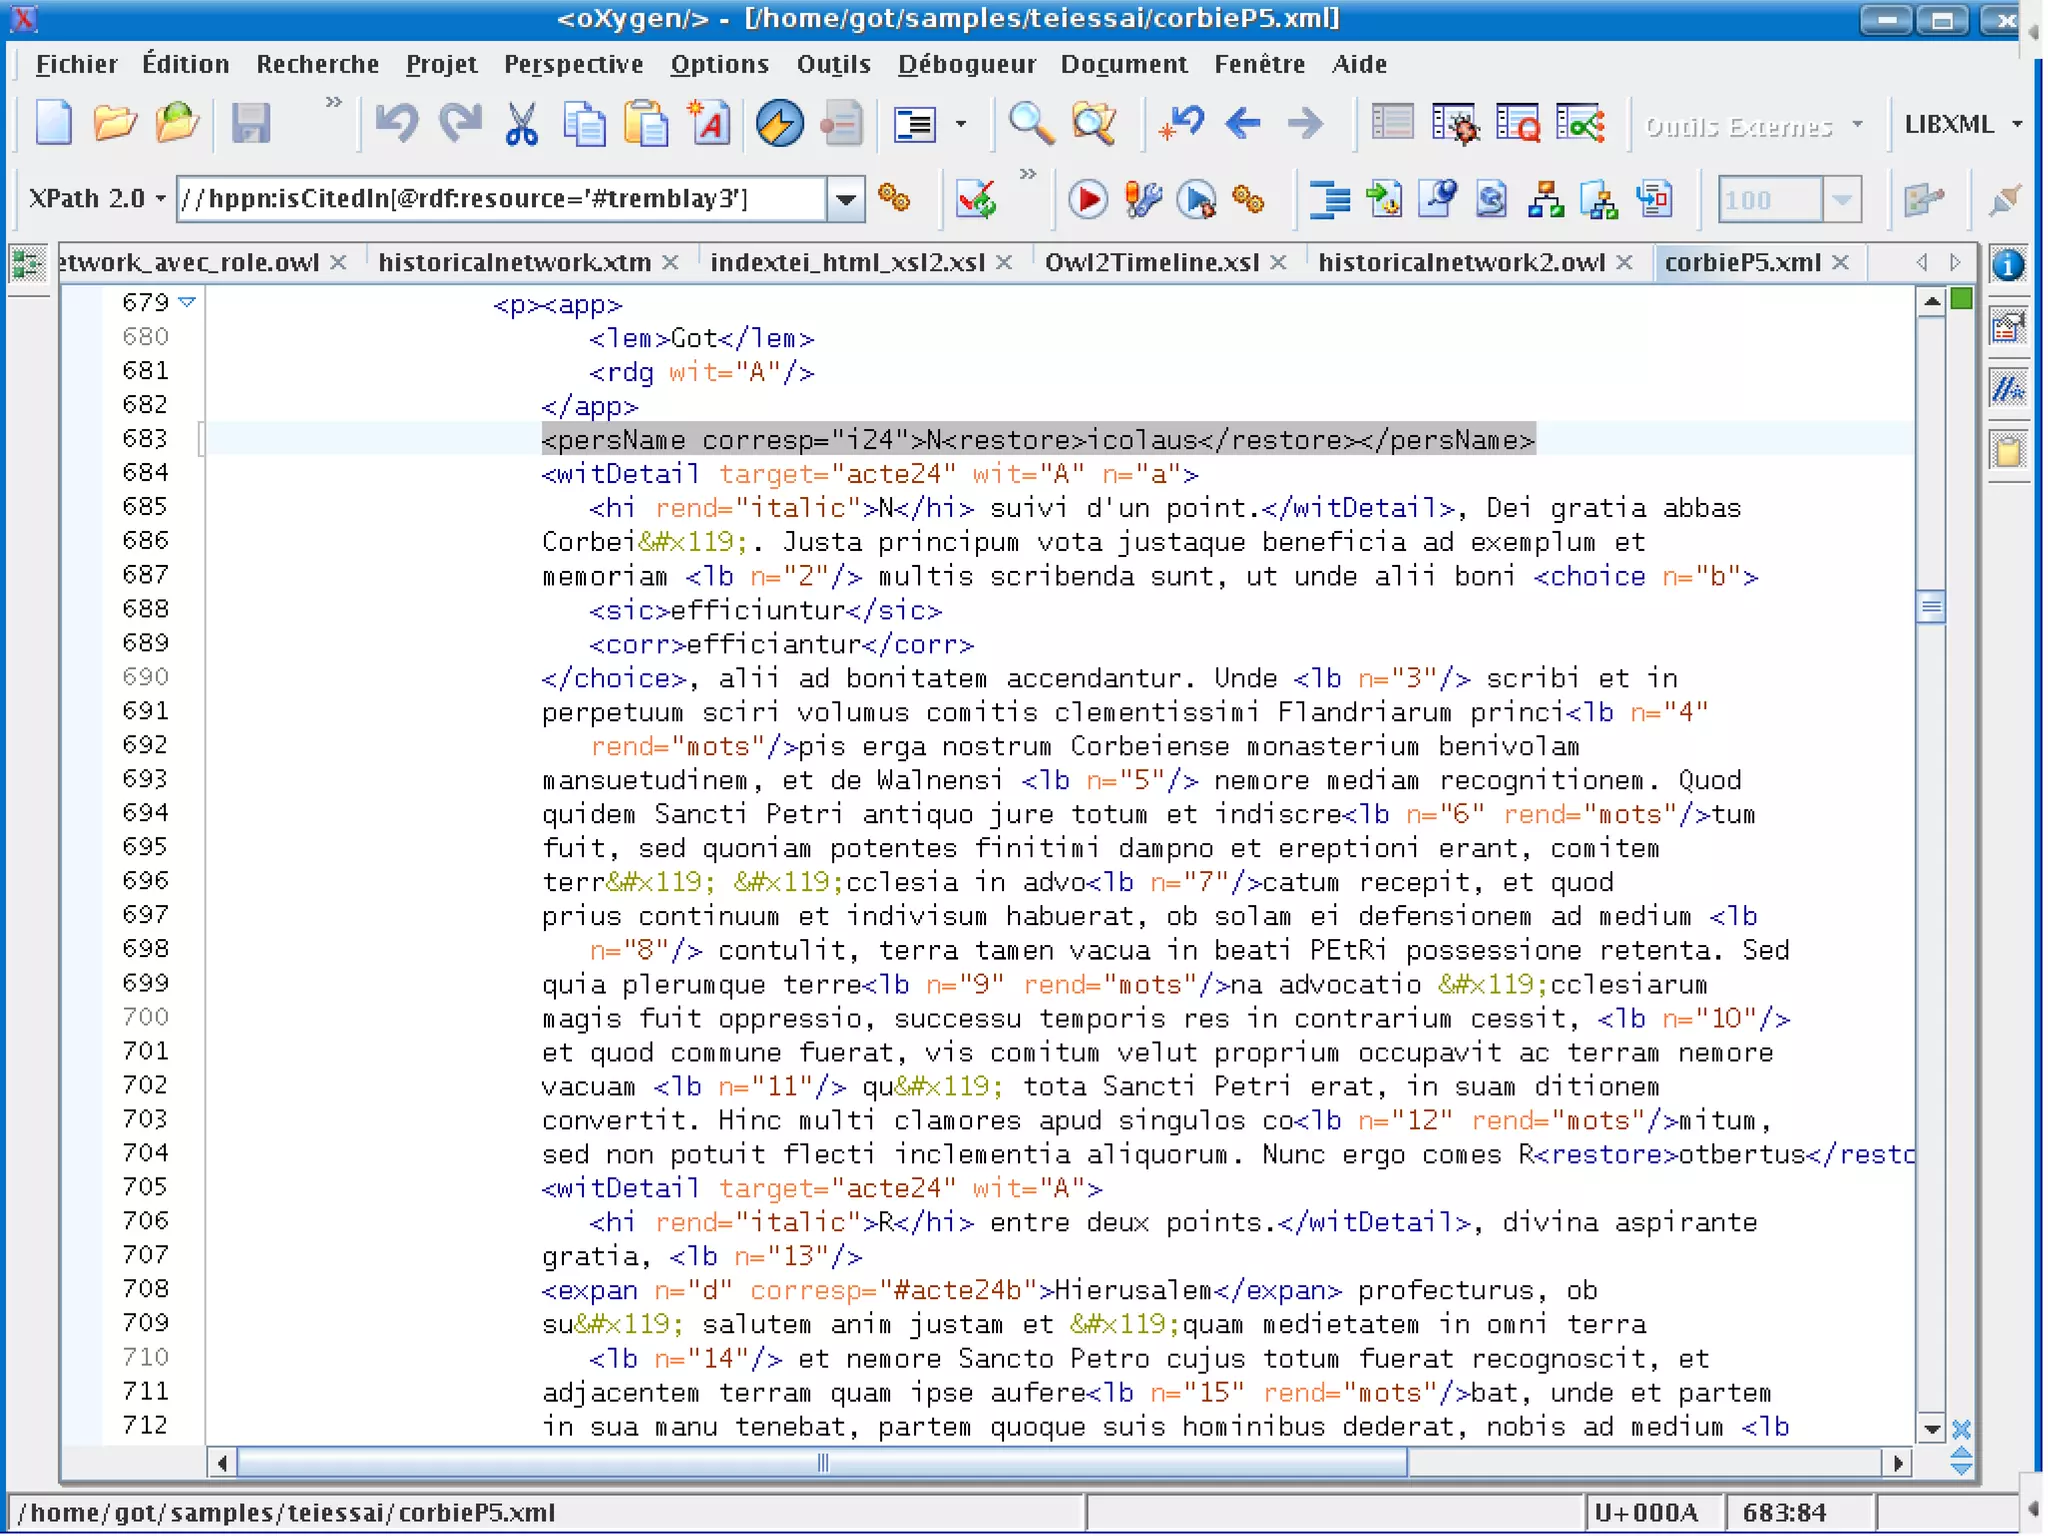Click the blue Back navigation arrow
Viewport: 2048px width, 1536px height.
(1243, 125)
